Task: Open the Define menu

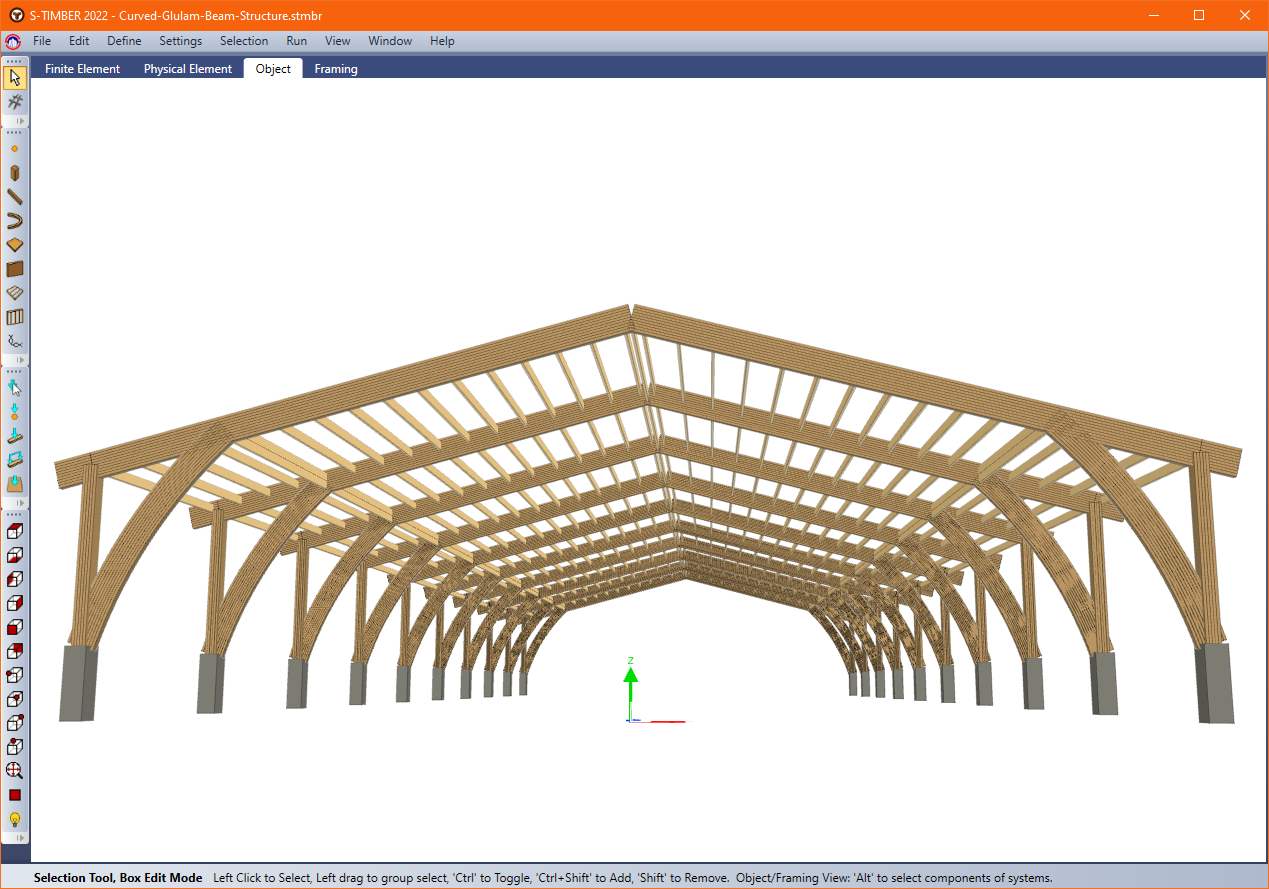Action: 123,41
